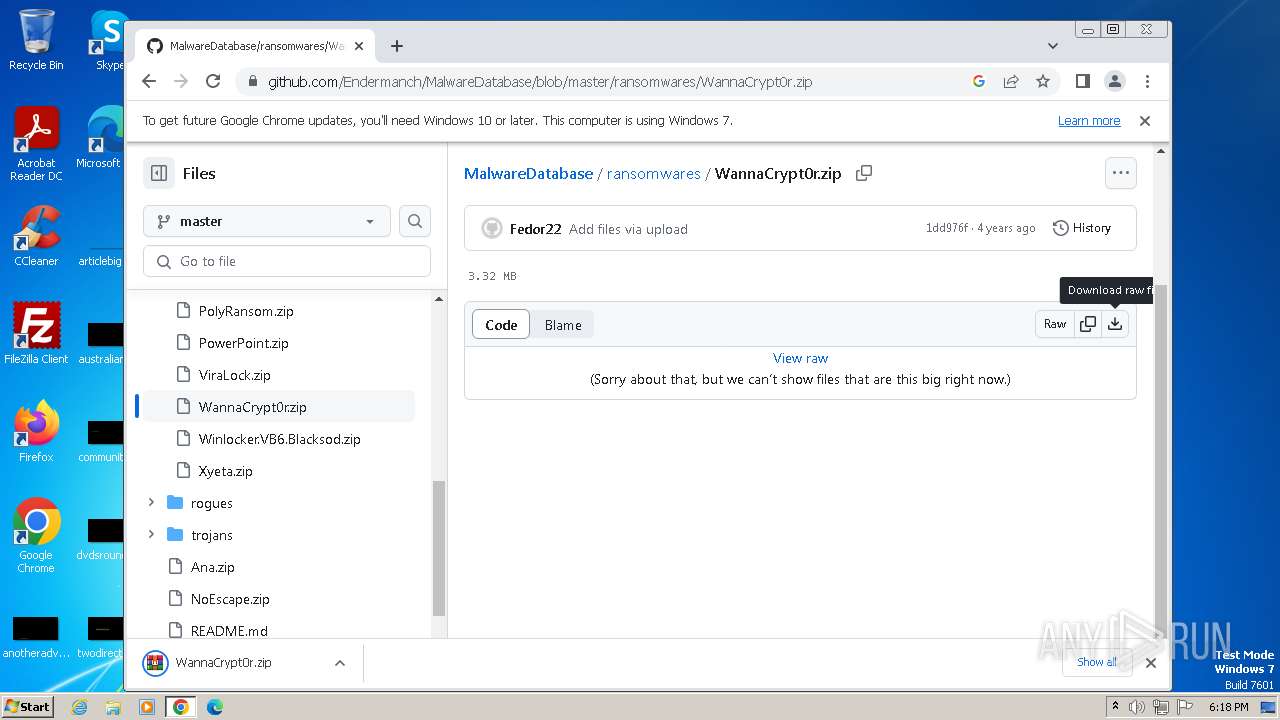Image resolution: width=1280 pixels, height=720 pixels.
Task: Switch to Blame view tab
Action: tap(563, 325)
